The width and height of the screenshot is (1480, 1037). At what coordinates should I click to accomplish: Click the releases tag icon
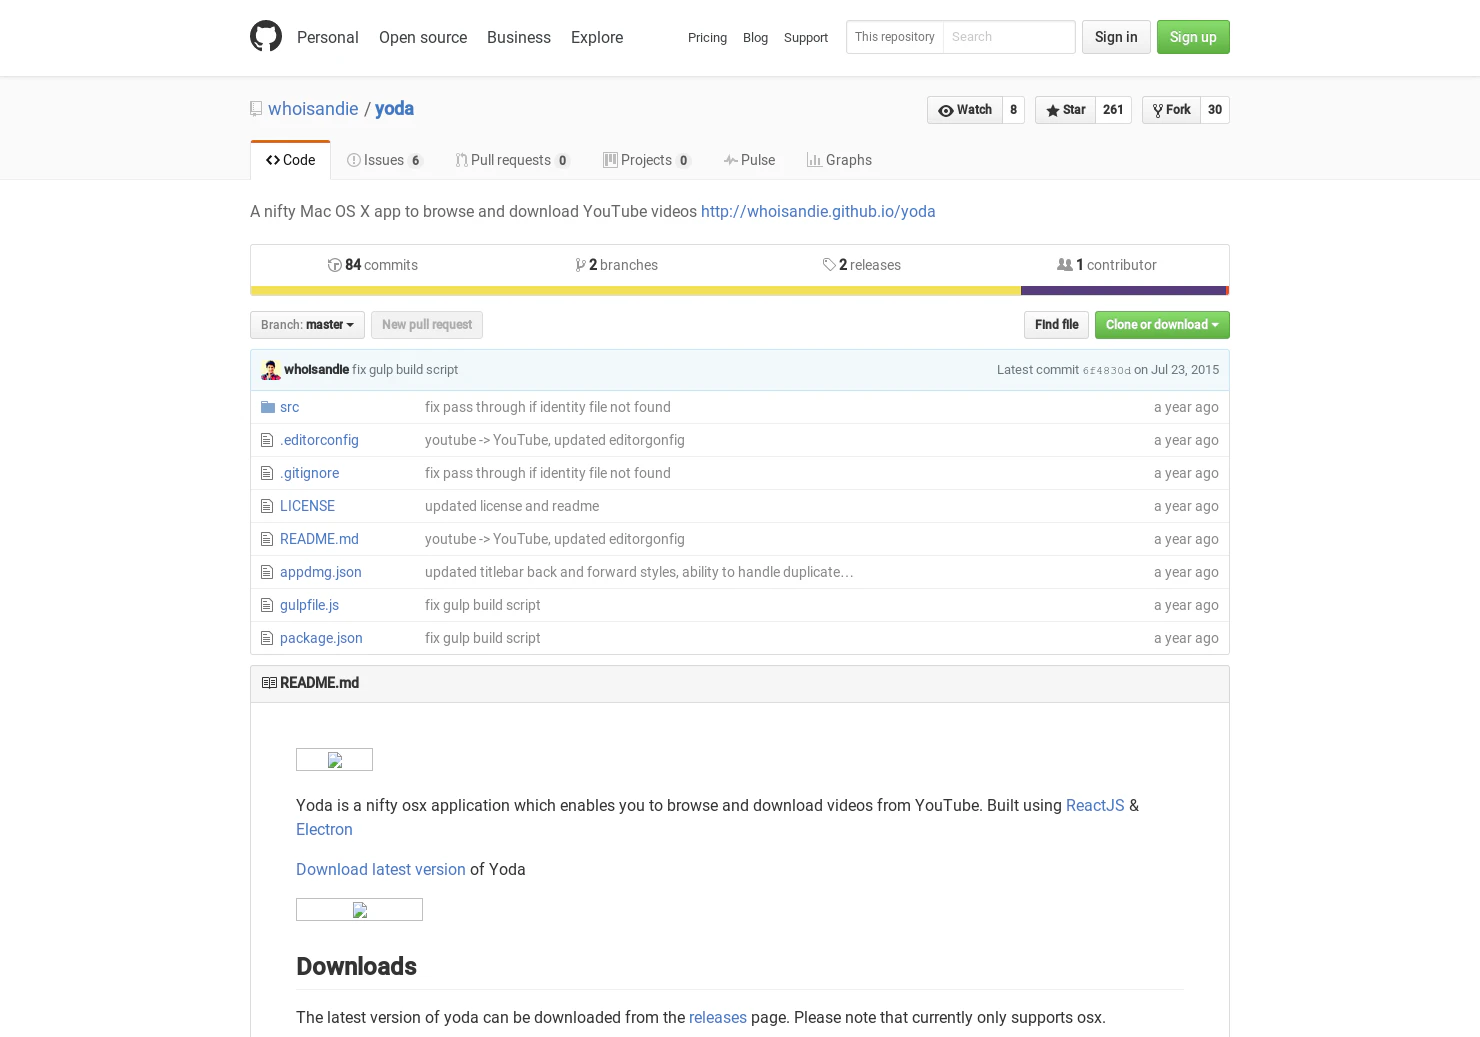coord(830,265)
